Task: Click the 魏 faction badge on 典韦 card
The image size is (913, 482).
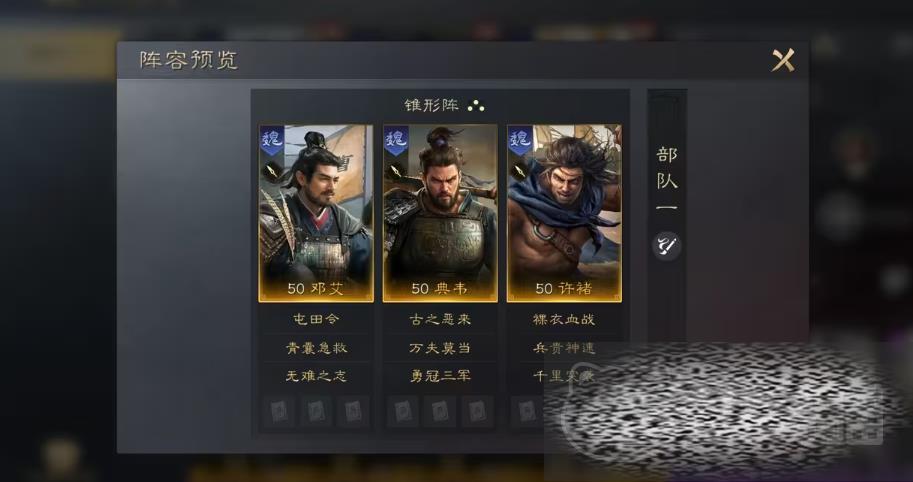Action: 396,140
